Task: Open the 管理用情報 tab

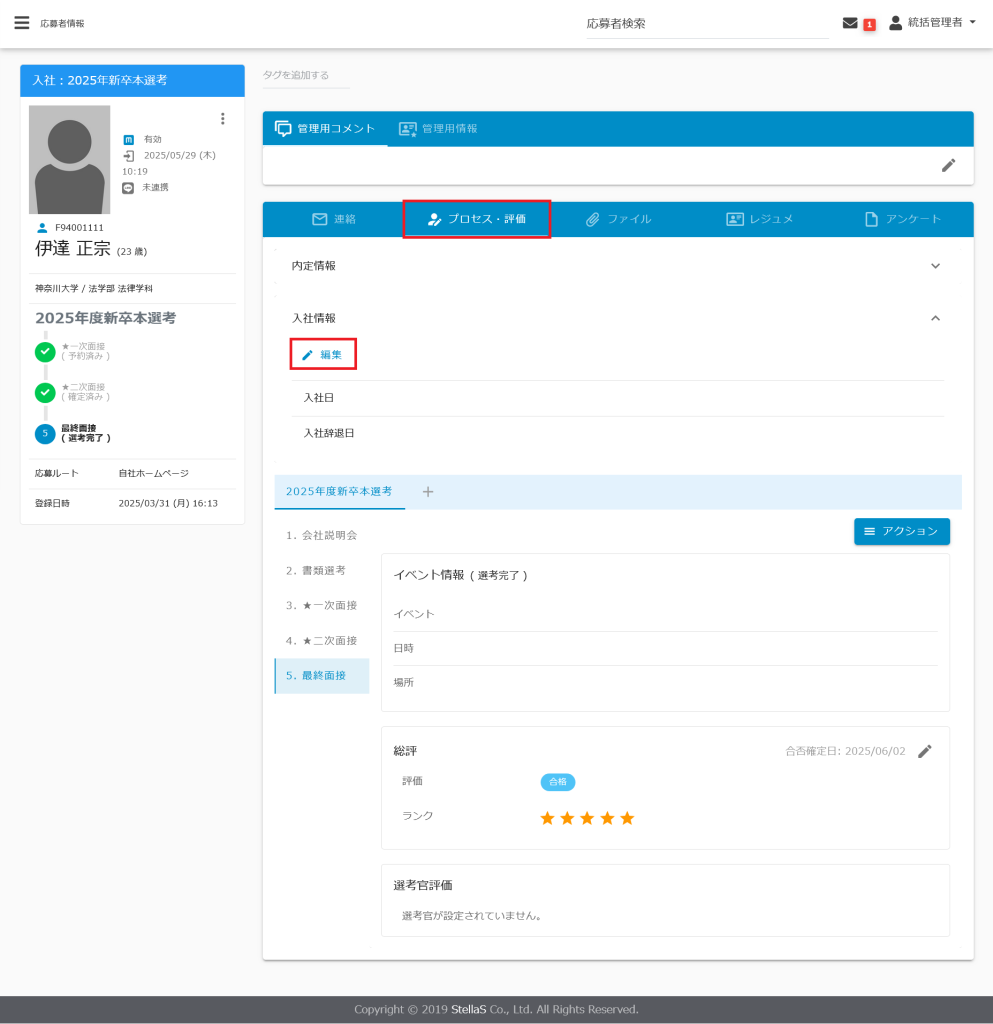Action: point(438,129)
